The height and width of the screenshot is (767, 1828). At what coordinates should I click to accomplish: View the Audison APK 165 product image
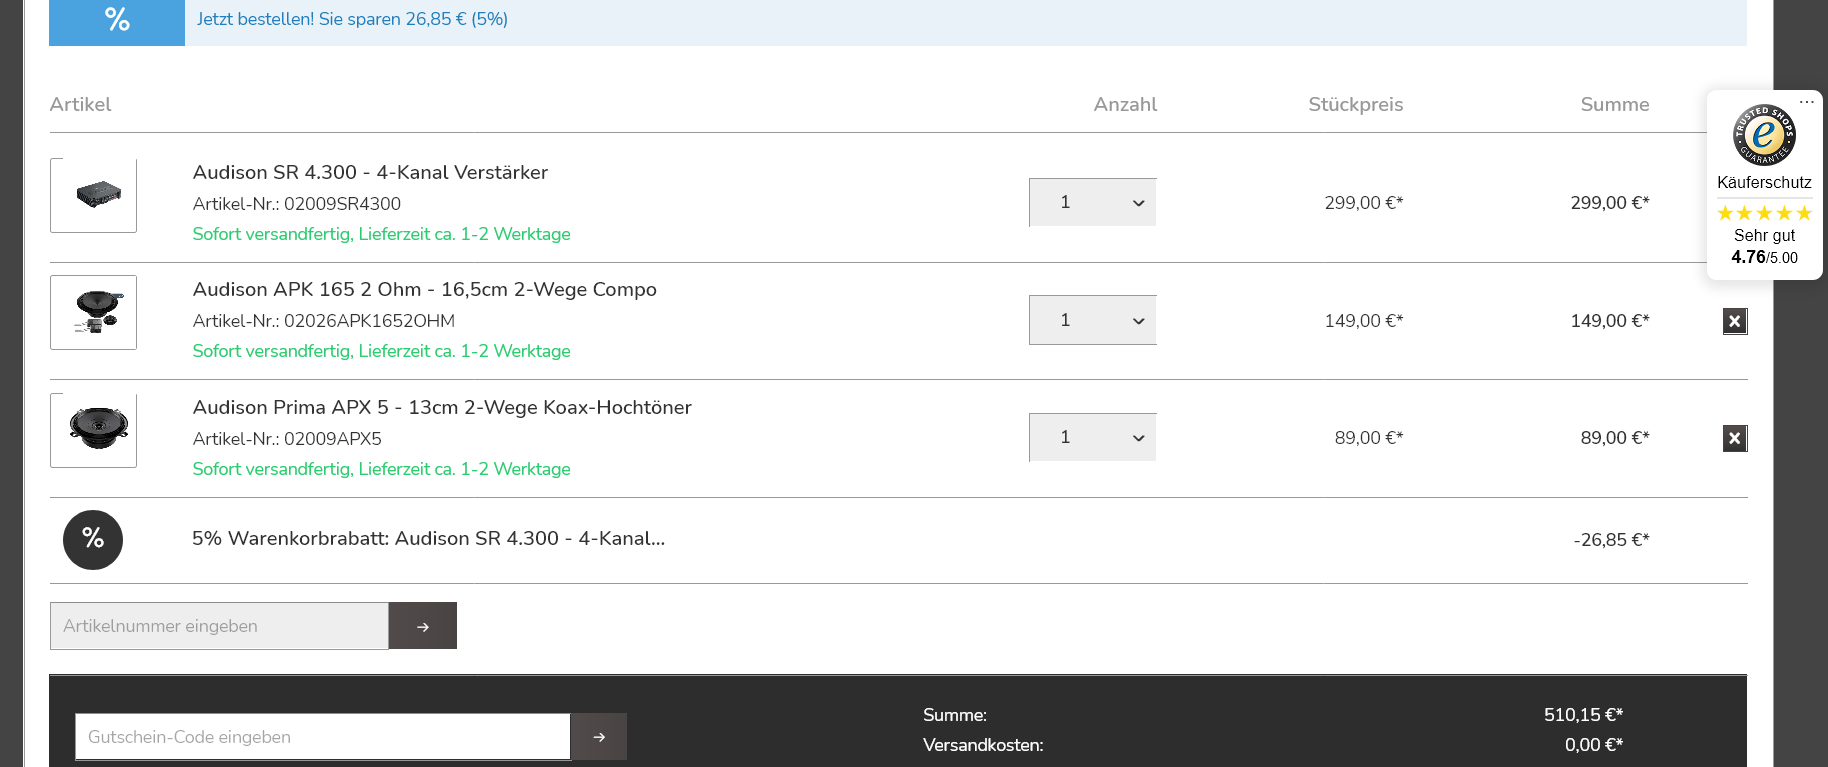pos(94,312)
